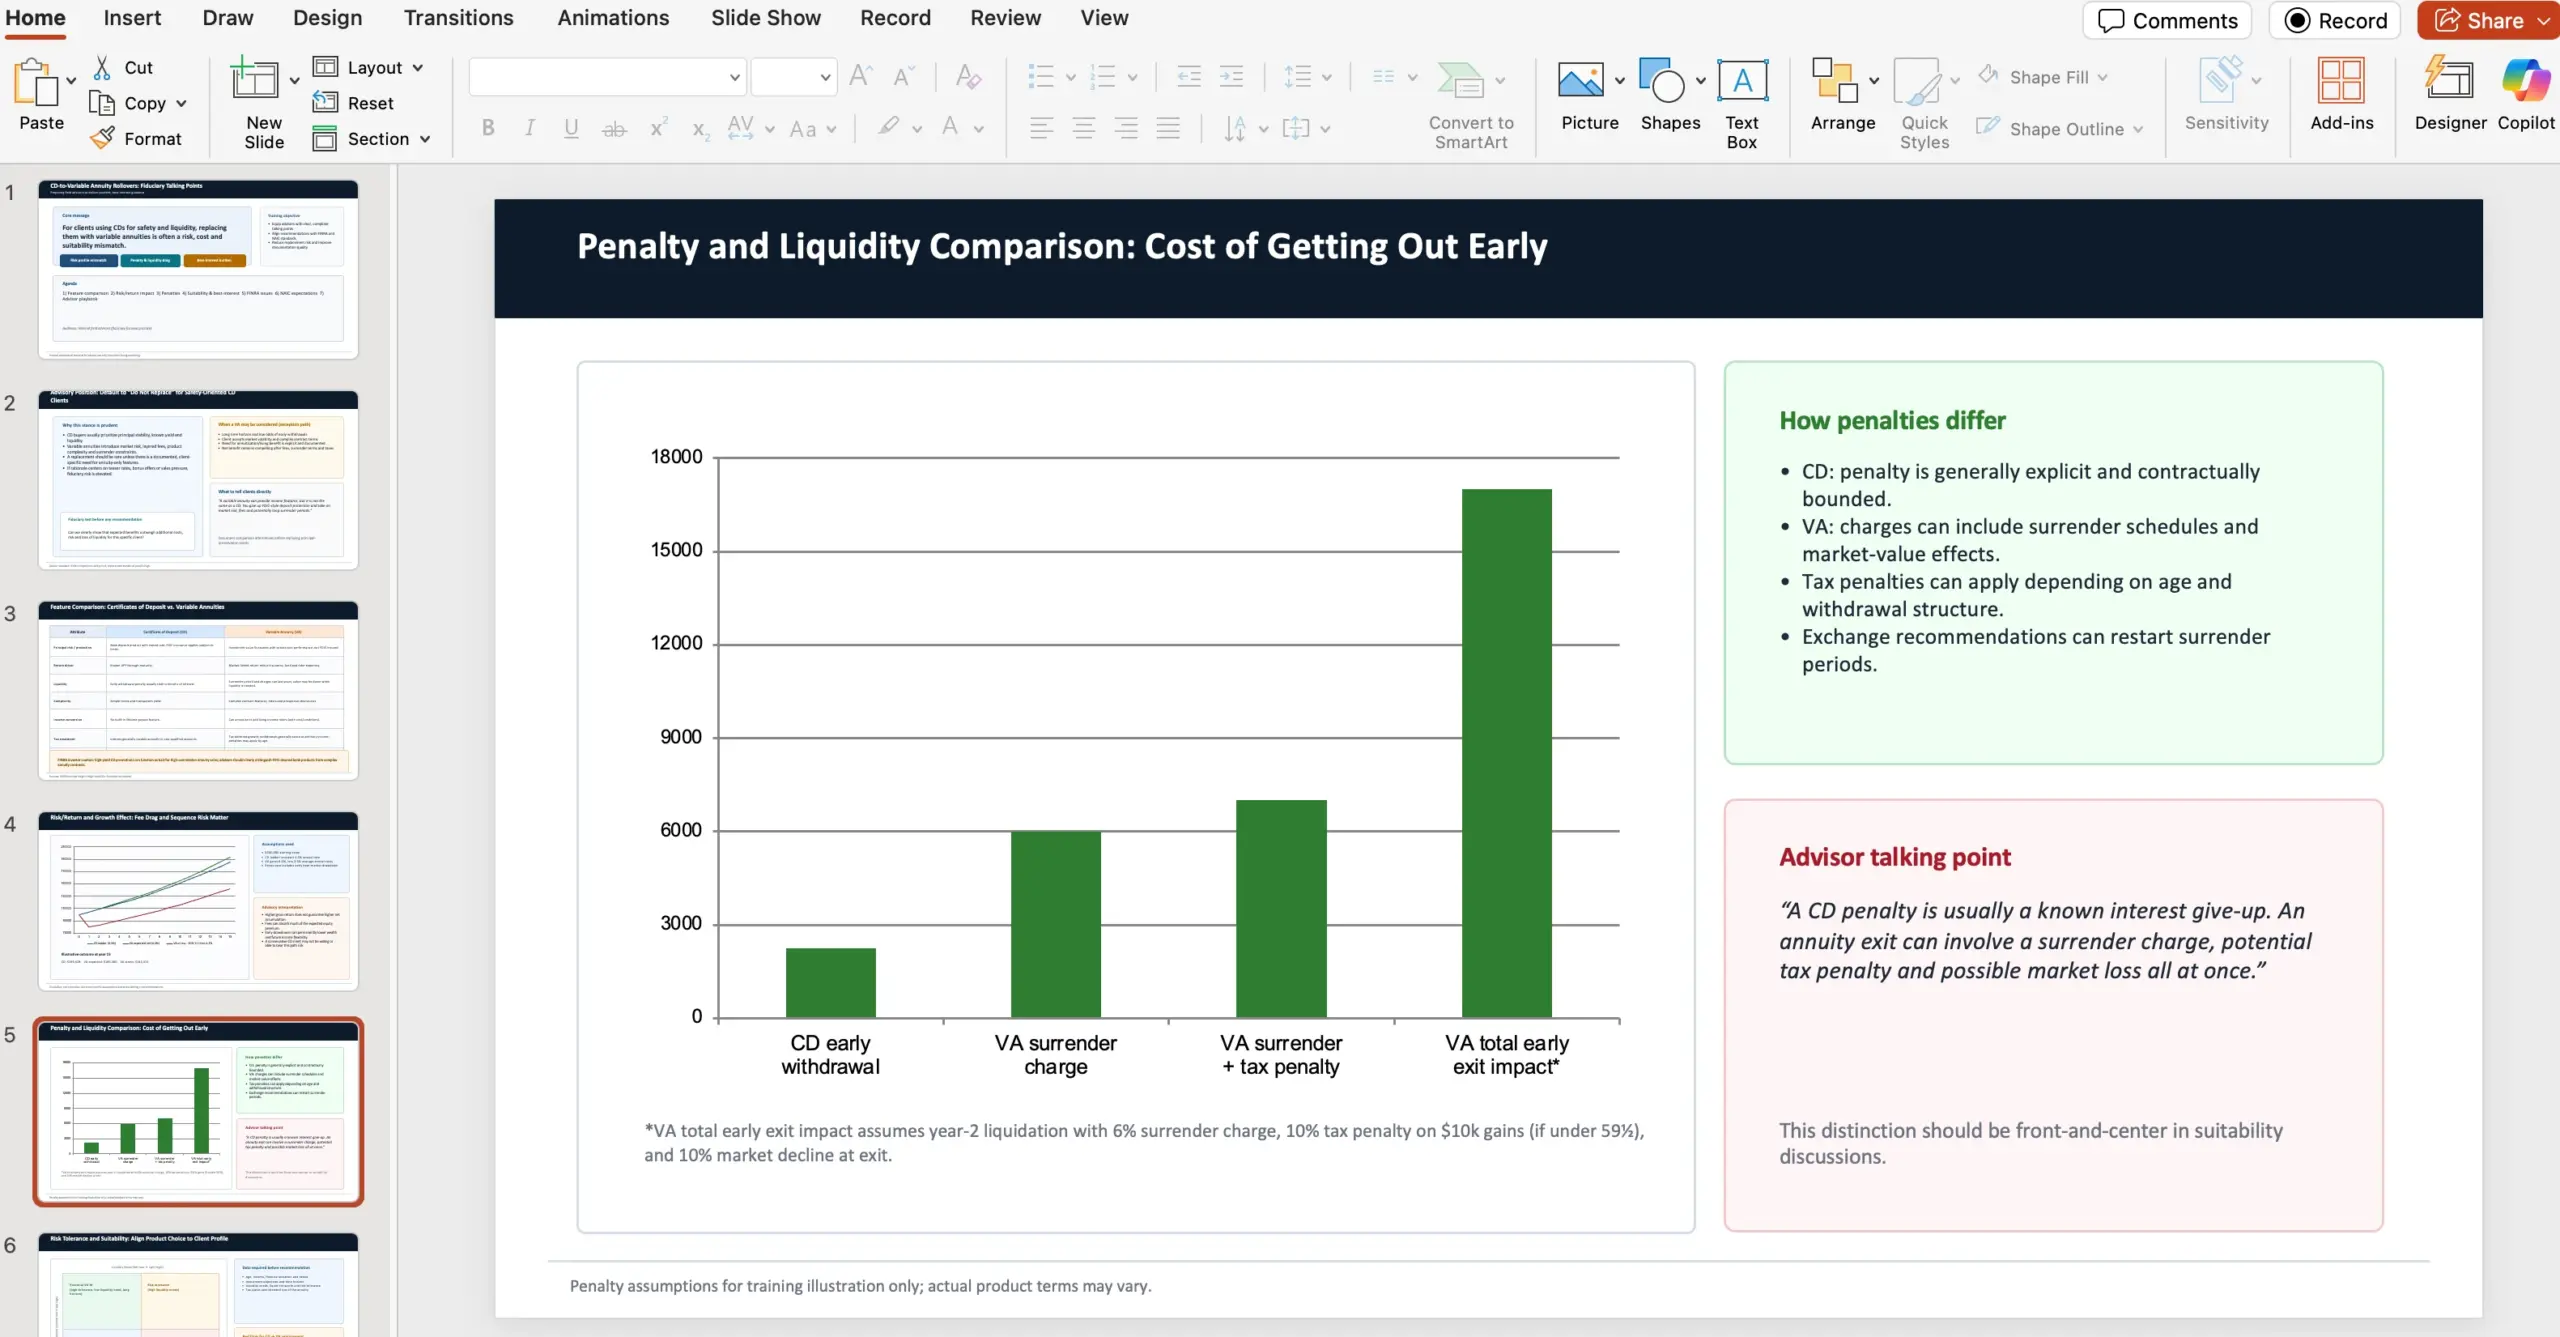This screenshot has width=2560, height=1337.
Task: Toggle italic formatting
Action: tap(529, 128)
